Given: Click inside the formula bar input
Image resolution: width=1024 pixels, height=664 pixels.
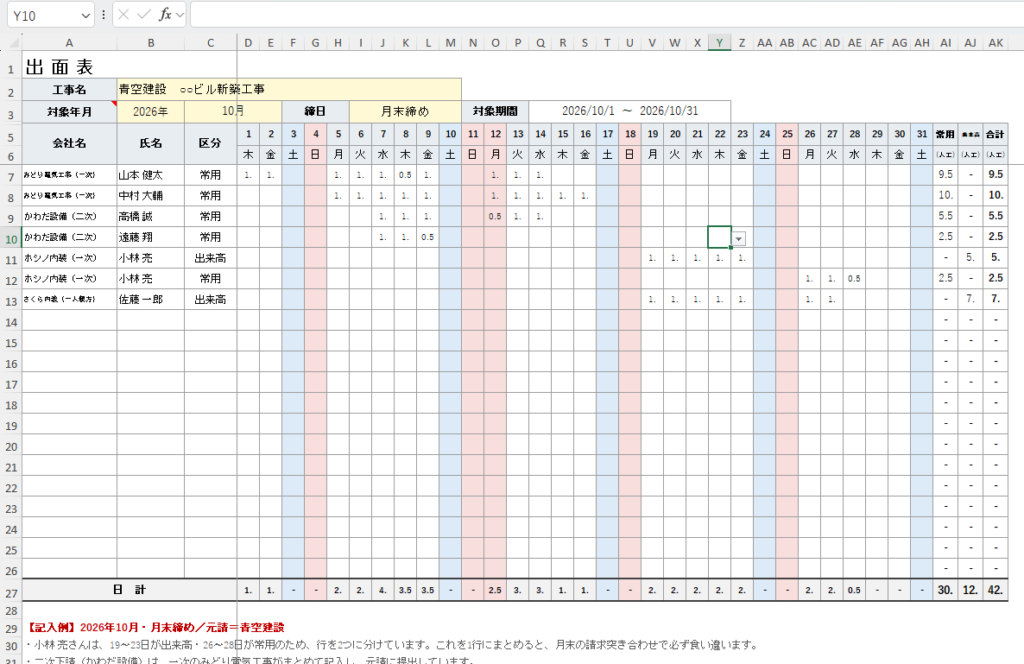Looking at the screenshot, I should tap(606, 14).
